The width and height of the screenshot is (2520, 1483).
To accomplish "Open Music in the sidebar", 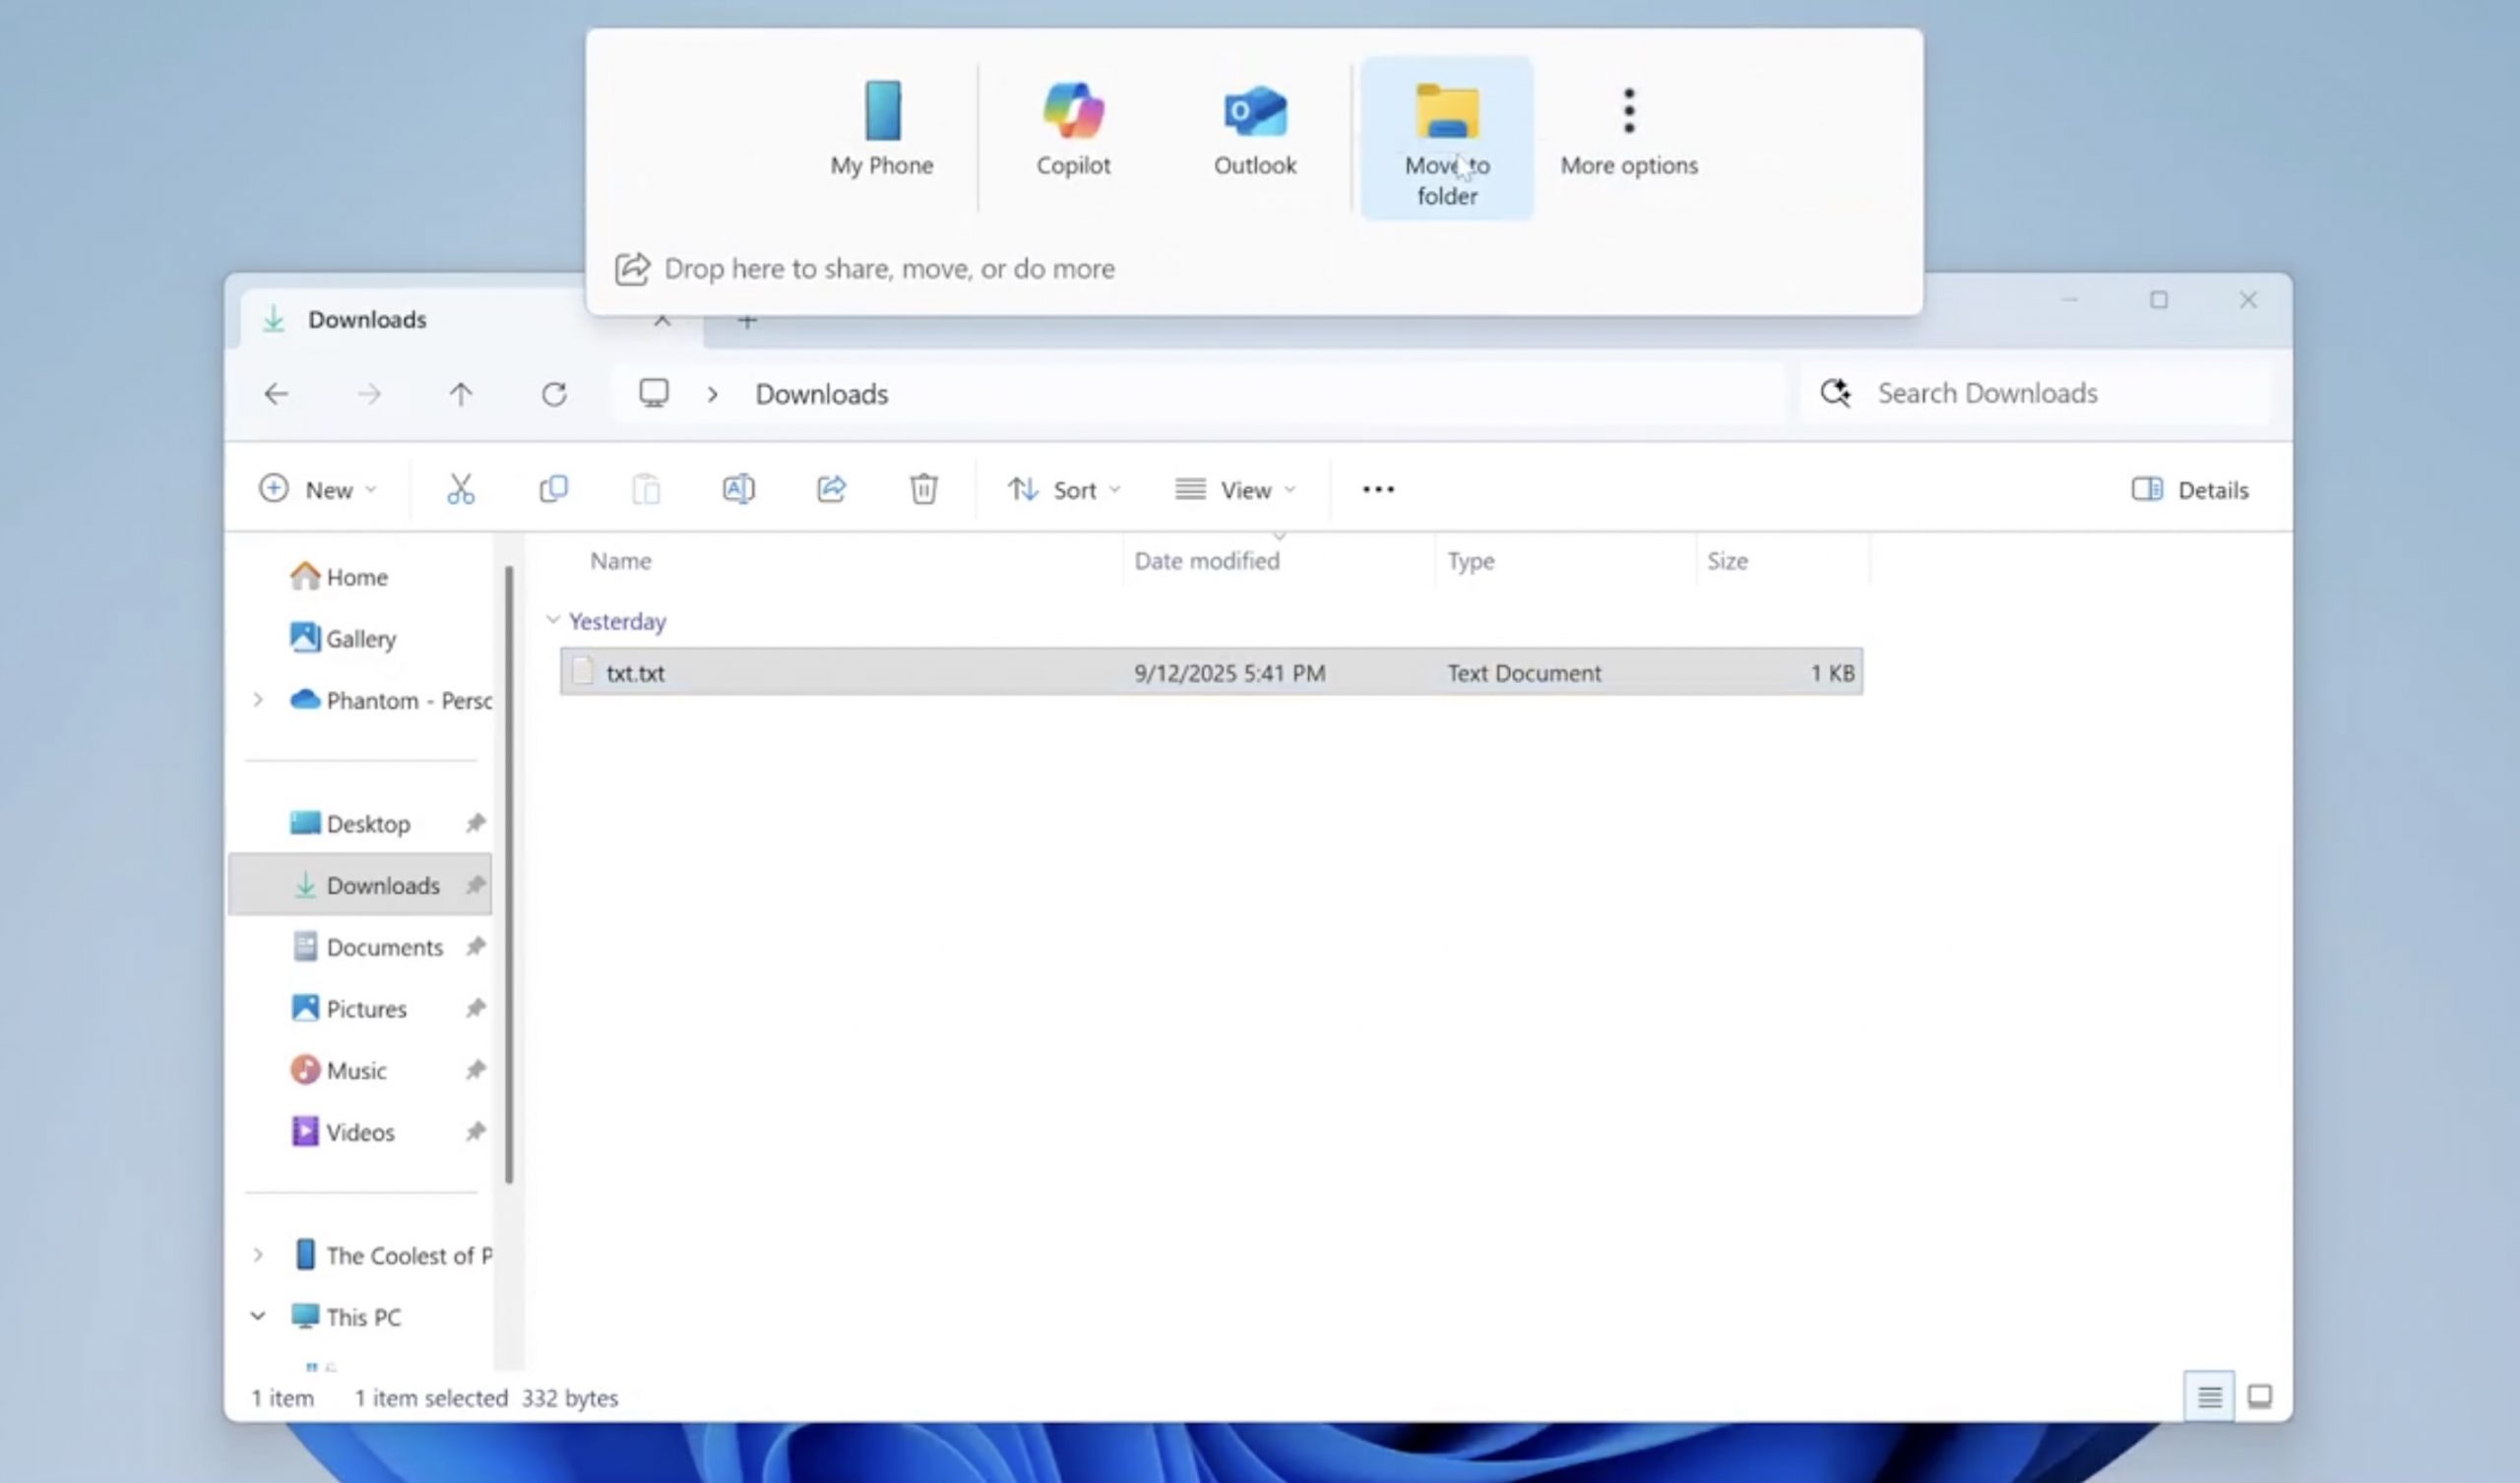I will click(x=338, y=1070).
